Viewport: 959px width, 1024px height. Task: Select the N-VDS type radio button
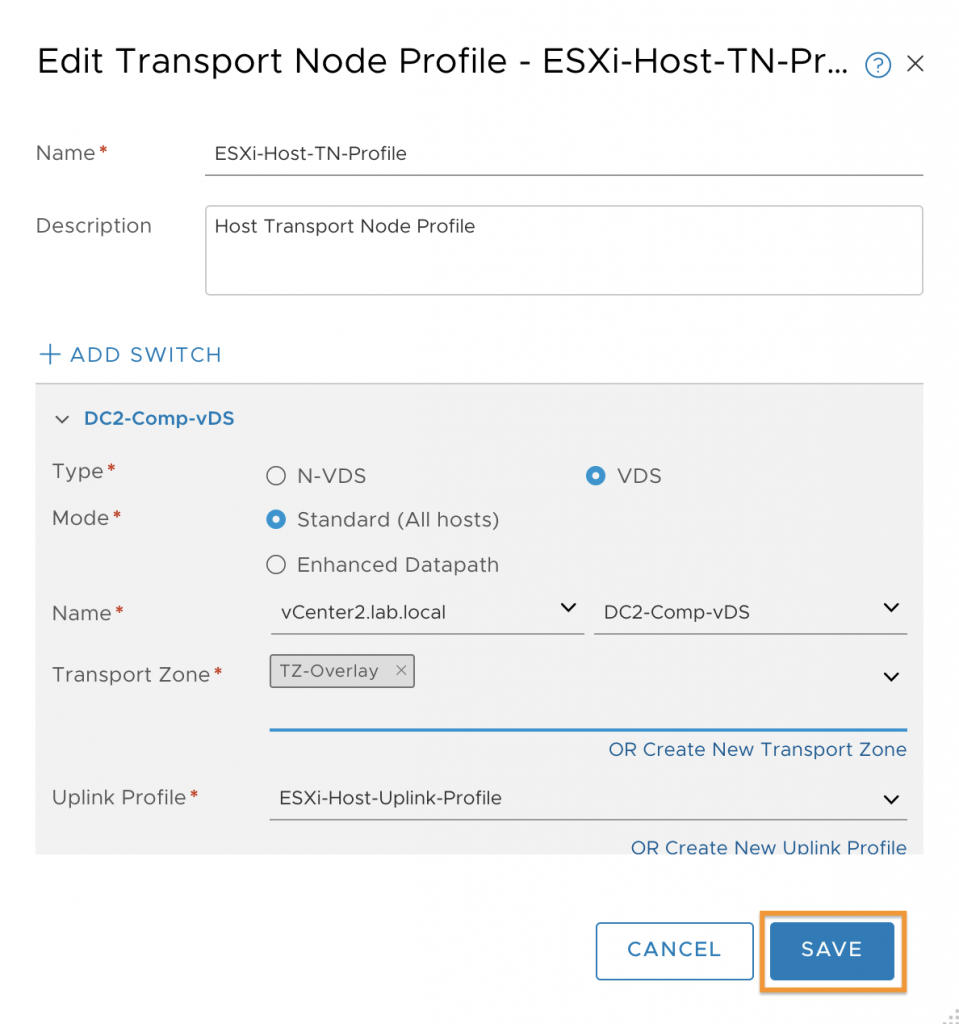[276, 475]
